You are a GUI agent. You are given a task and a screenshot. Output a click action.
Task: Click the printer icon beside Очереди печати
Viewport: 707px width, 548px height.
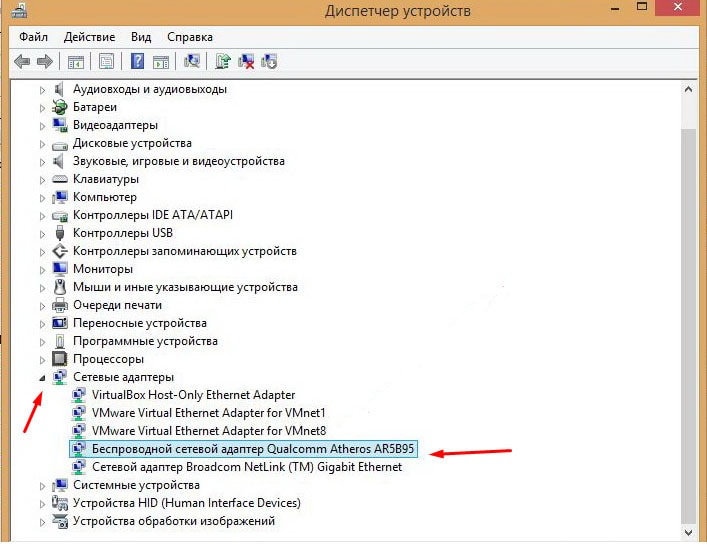click(x=60, y=305)
